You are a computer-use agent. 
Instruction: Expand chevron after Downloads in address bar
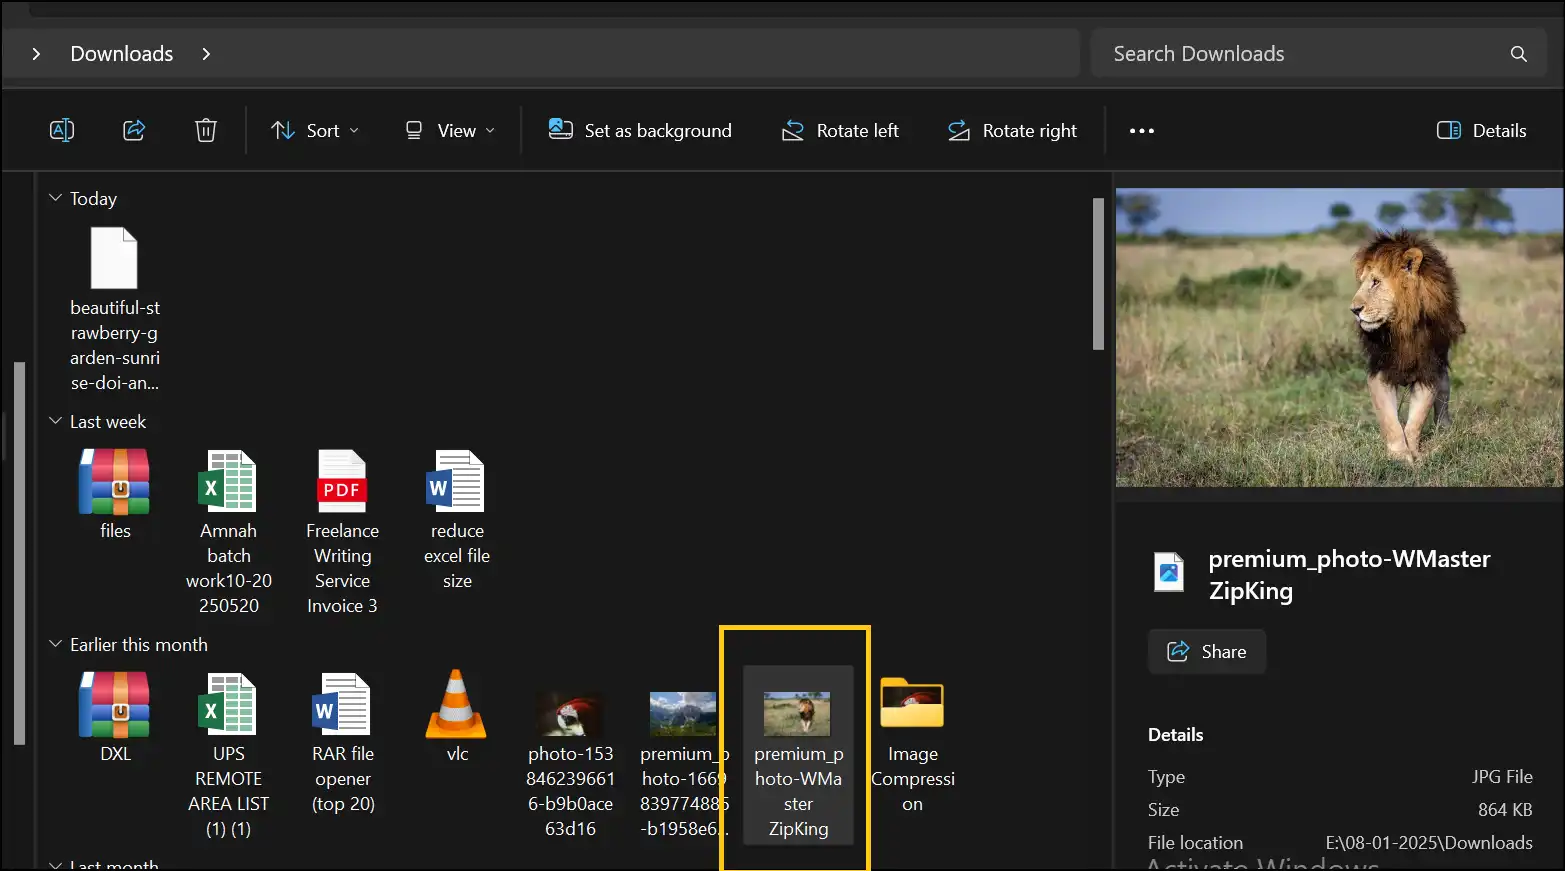click(206, 54)
